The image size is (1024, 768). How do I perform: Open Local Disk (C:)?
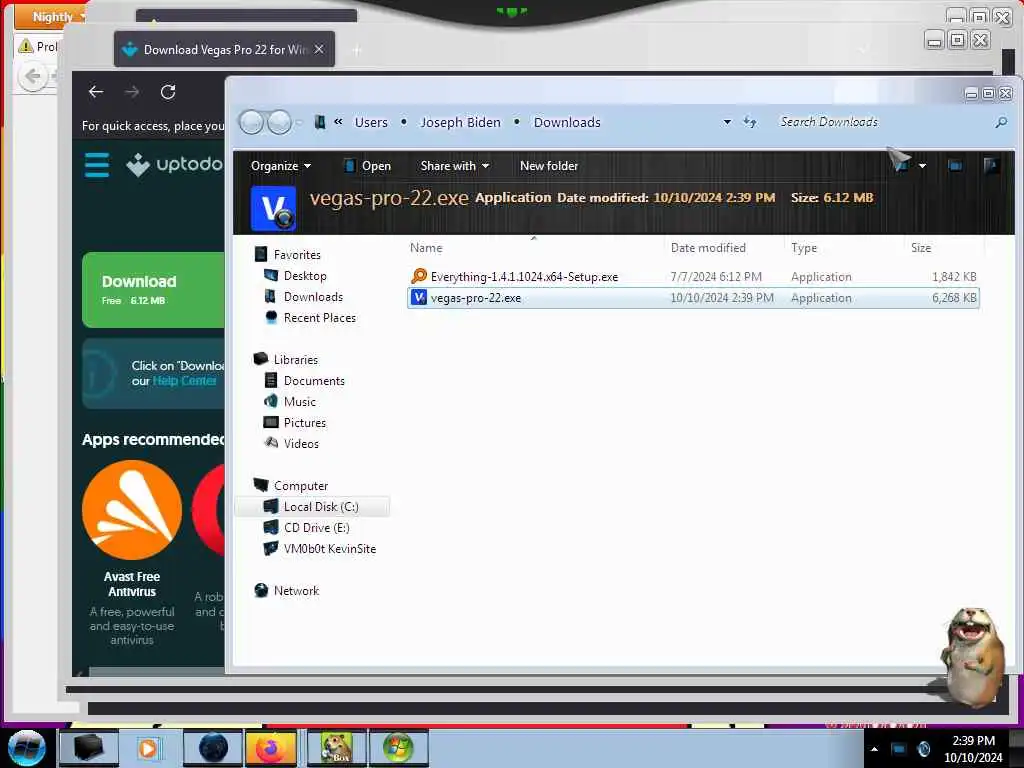(321, 507)
